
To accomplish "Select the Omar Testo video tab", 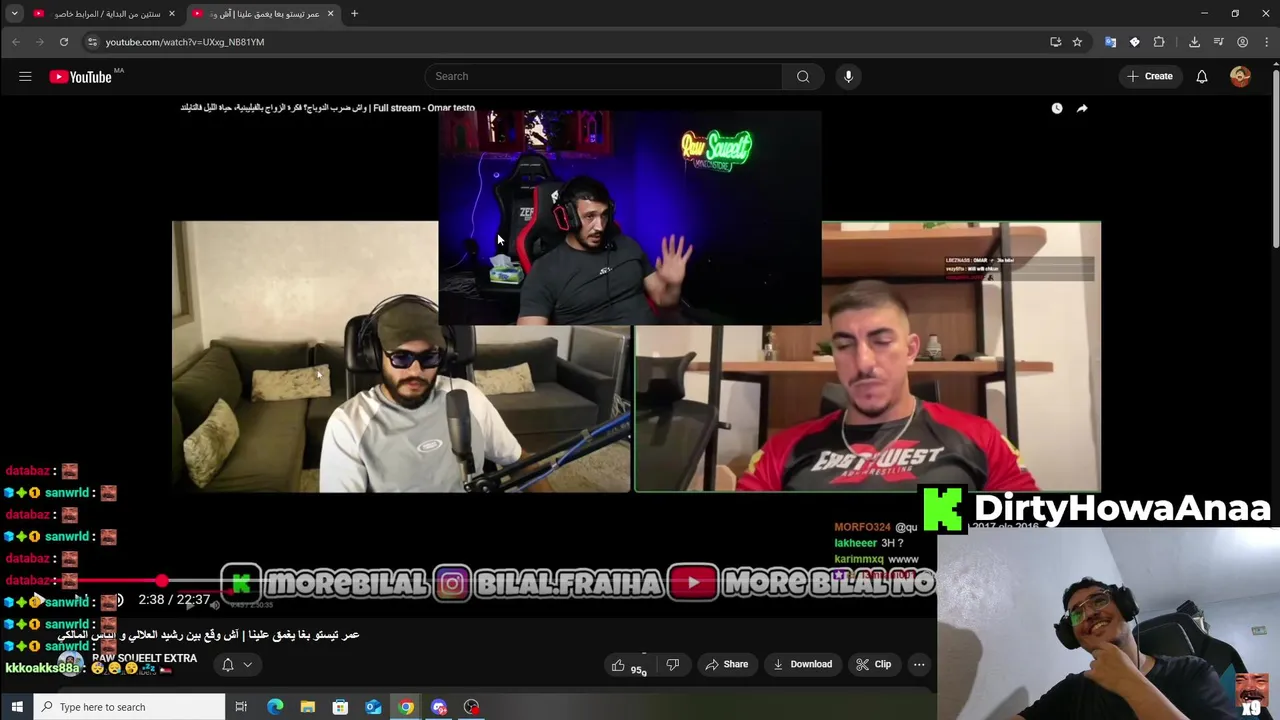I will [263, 14].
